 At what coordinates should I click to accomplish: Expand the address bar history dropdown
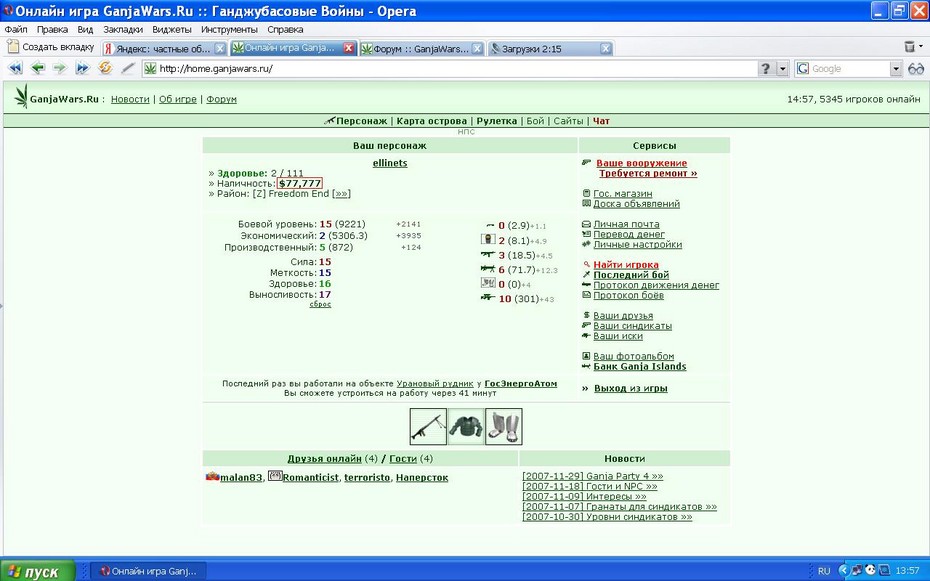(x=782, y=69)
